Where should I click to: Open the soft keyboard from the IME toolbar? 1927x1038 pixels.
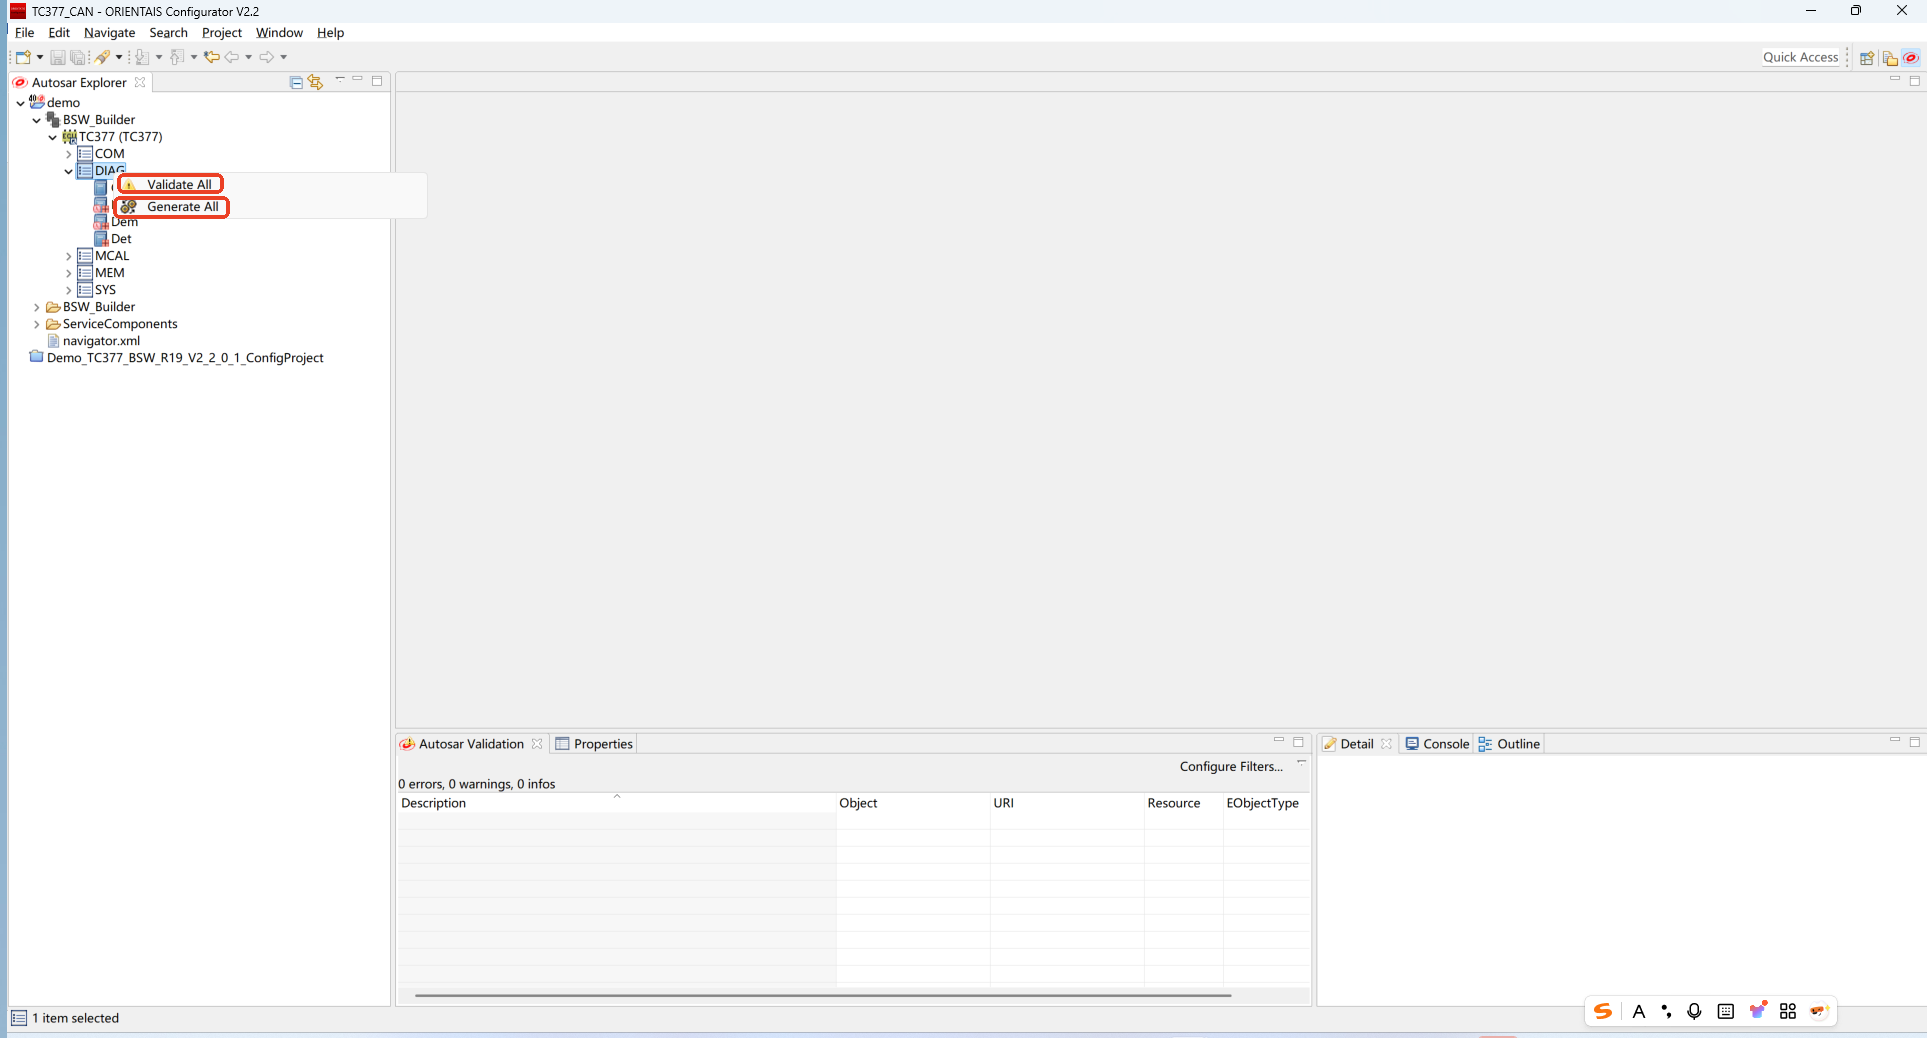[x=1725, y=1011]
